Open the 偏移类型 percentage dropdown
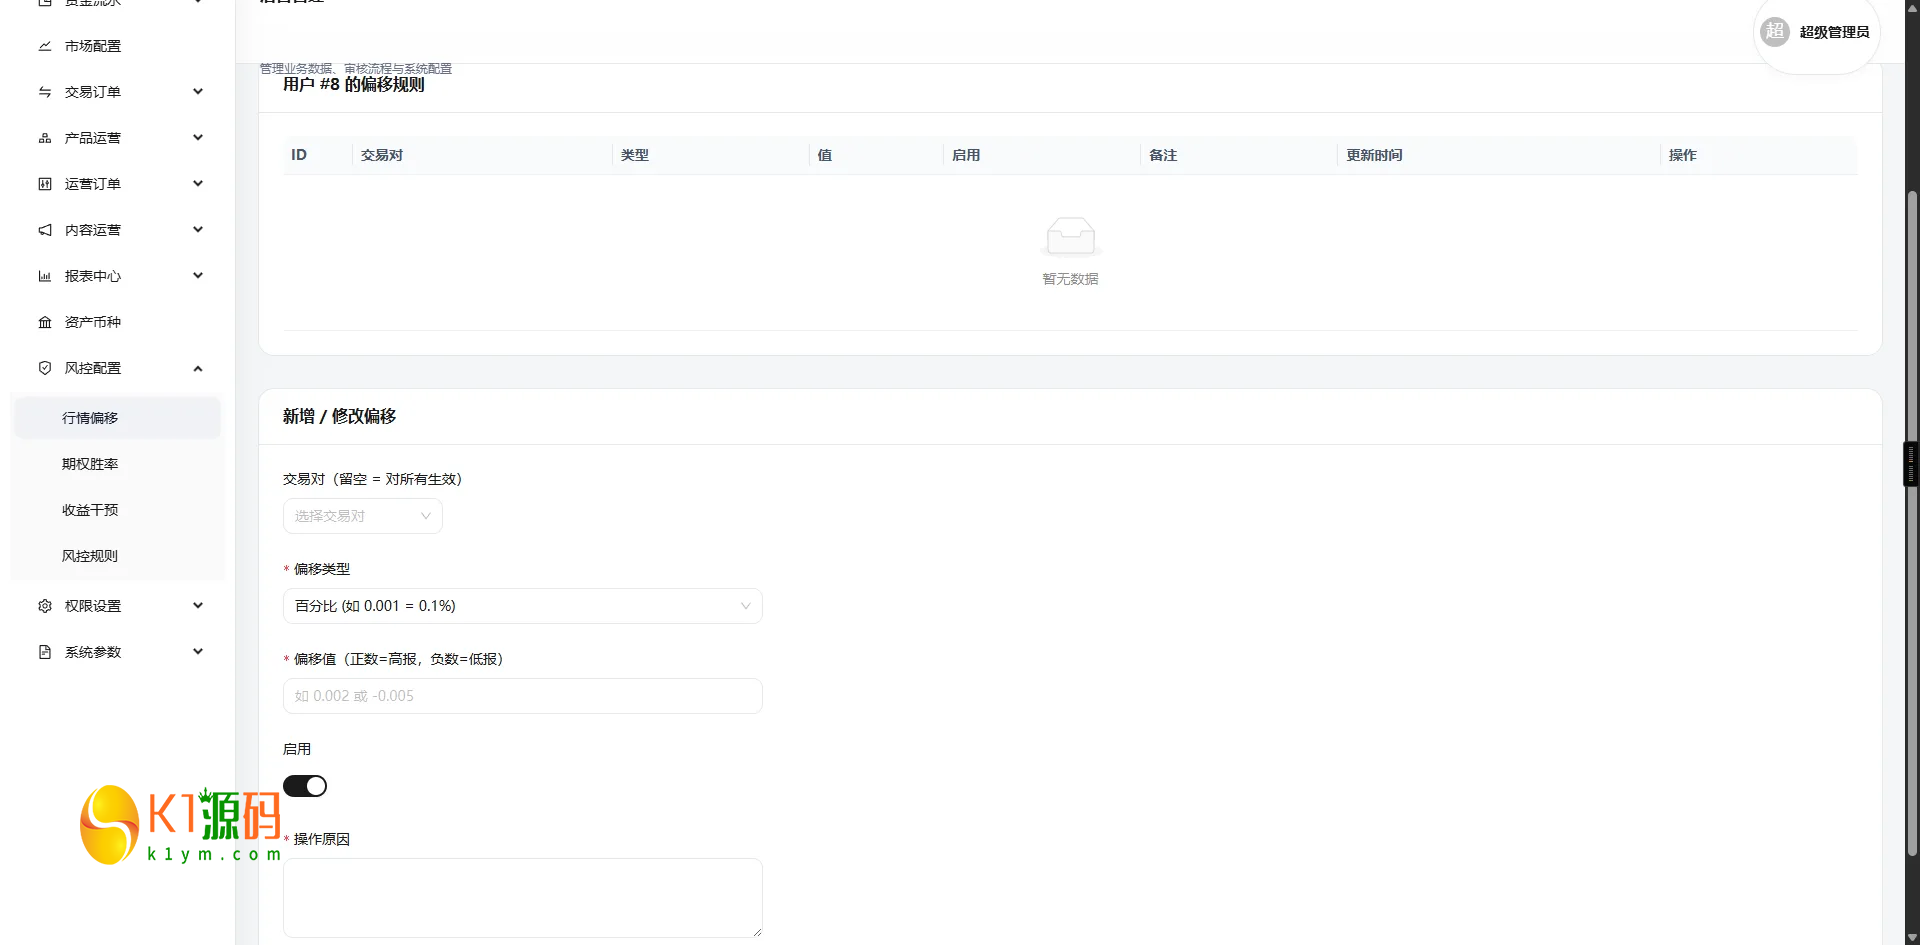The image size is (1920, 945). tap(523, 606)
